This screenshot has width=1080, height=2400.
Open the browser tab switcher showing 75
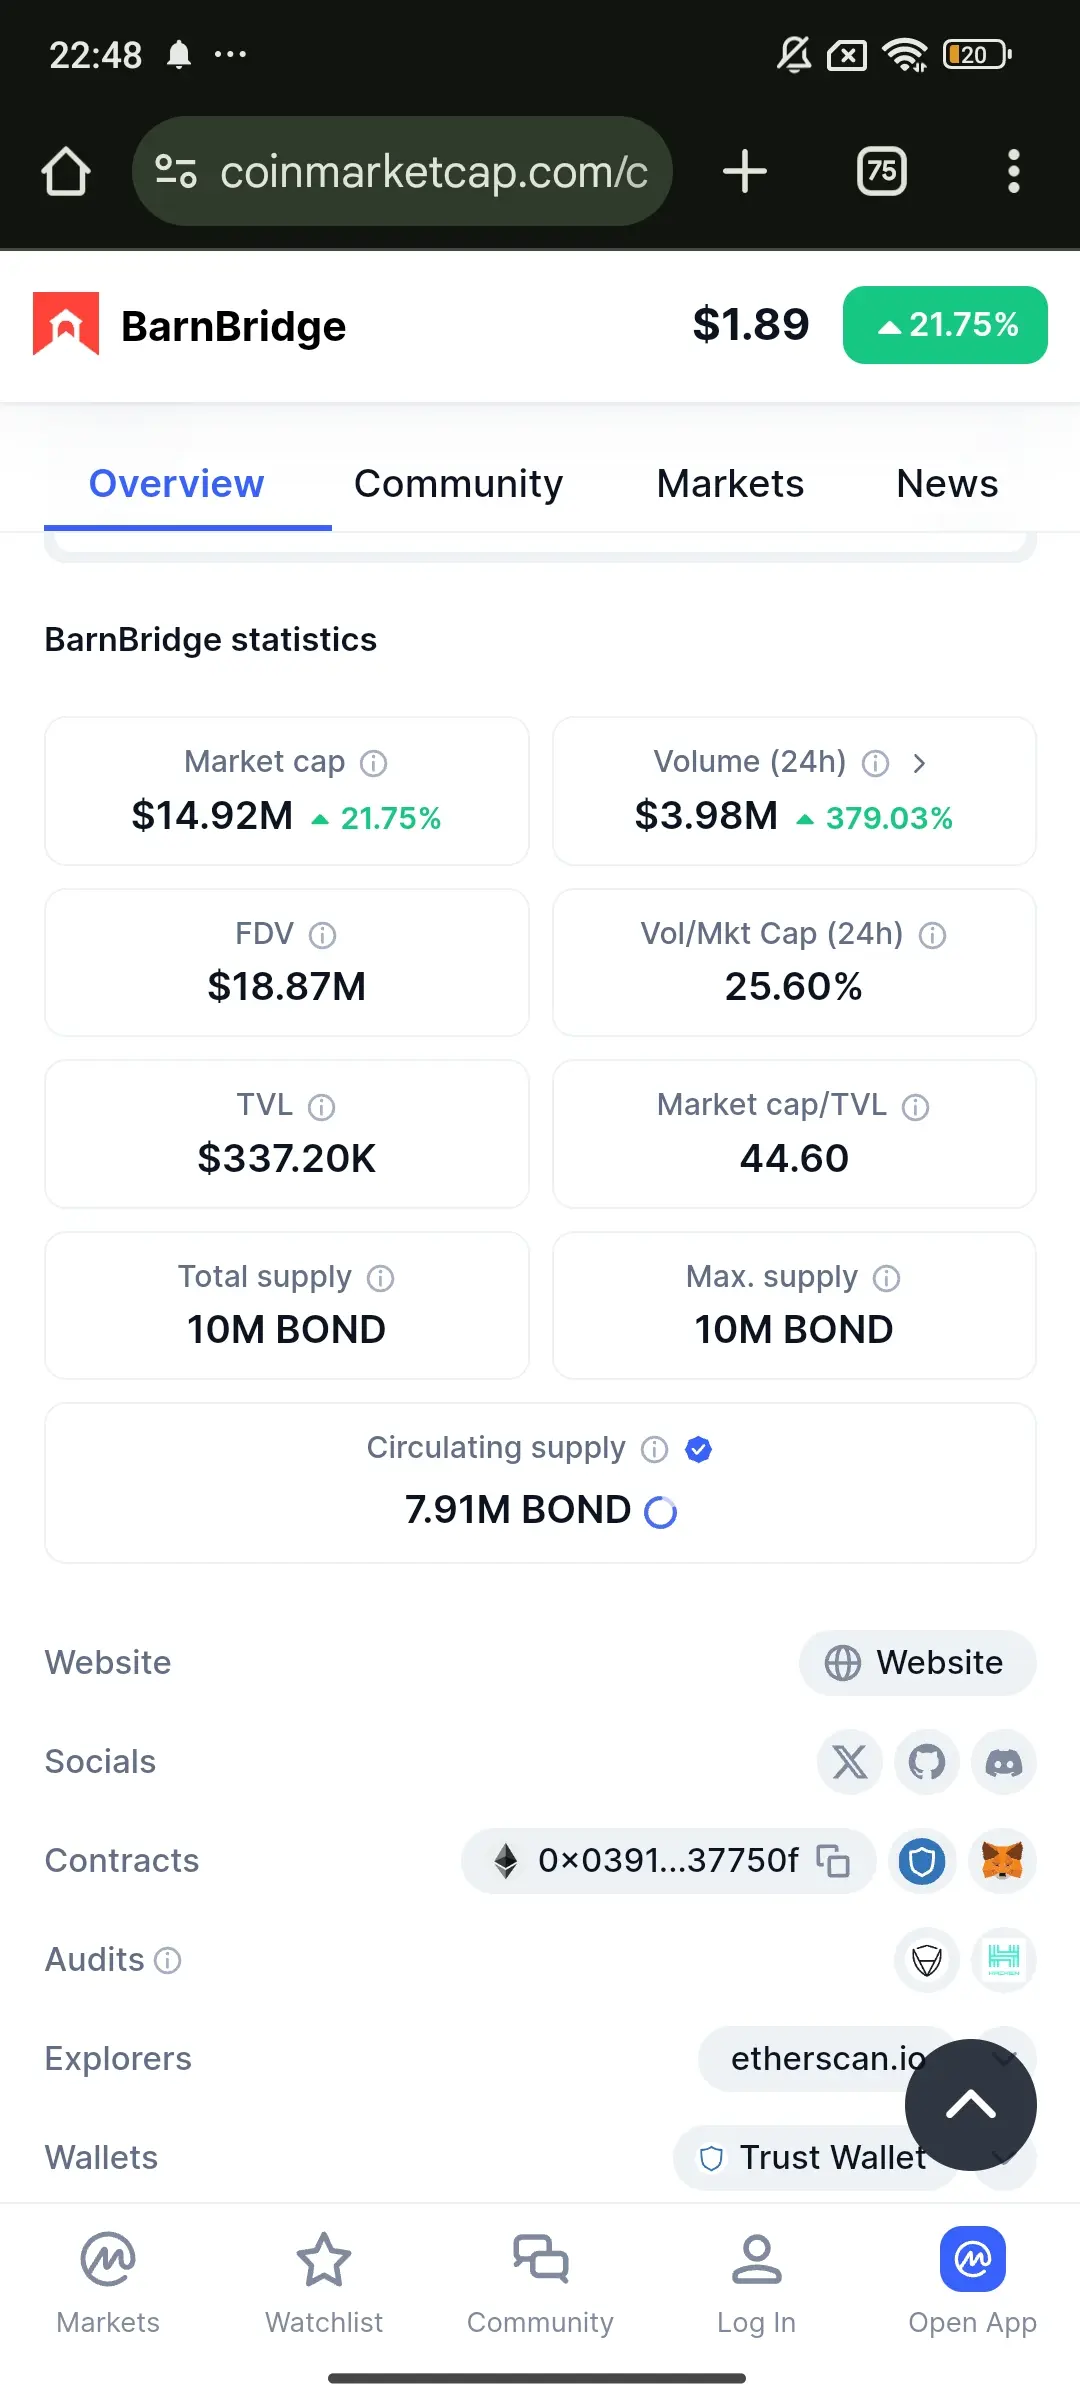pyautogui.click(x=881, y=171)
